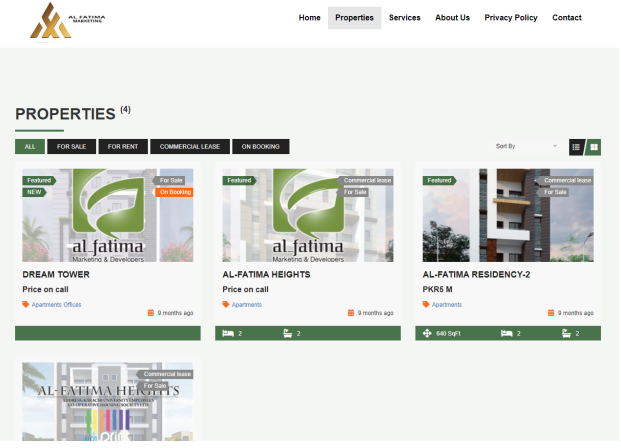This screenshot has width=621, height=448.
Task: Click area move icon beside 640 SqFt
Action: (427, 334)
